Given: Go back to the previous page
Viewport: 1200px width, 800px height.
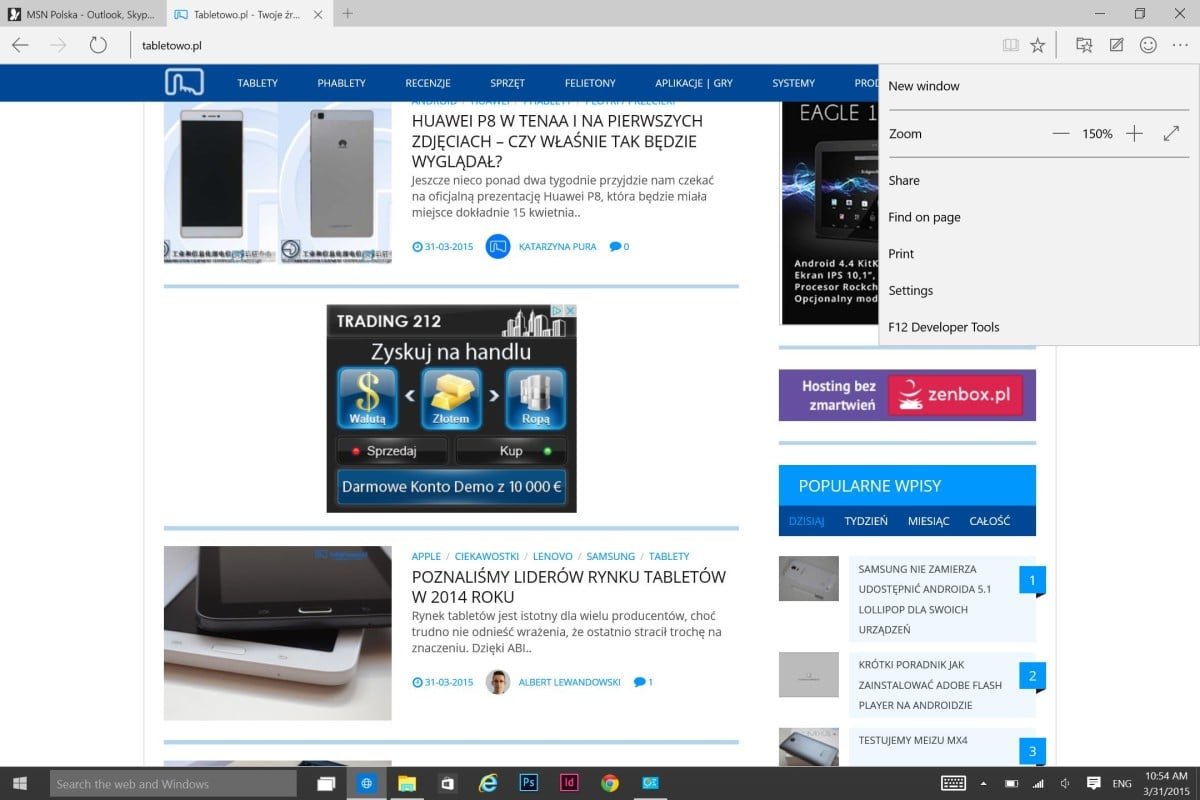Looking at the screenshot, I should (20, 45).
